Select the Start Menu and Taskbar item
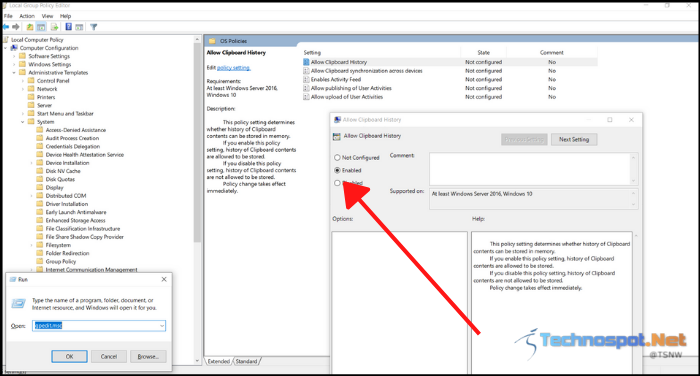Viewport: 700px width, 376px height. click(x=65, y=113)
